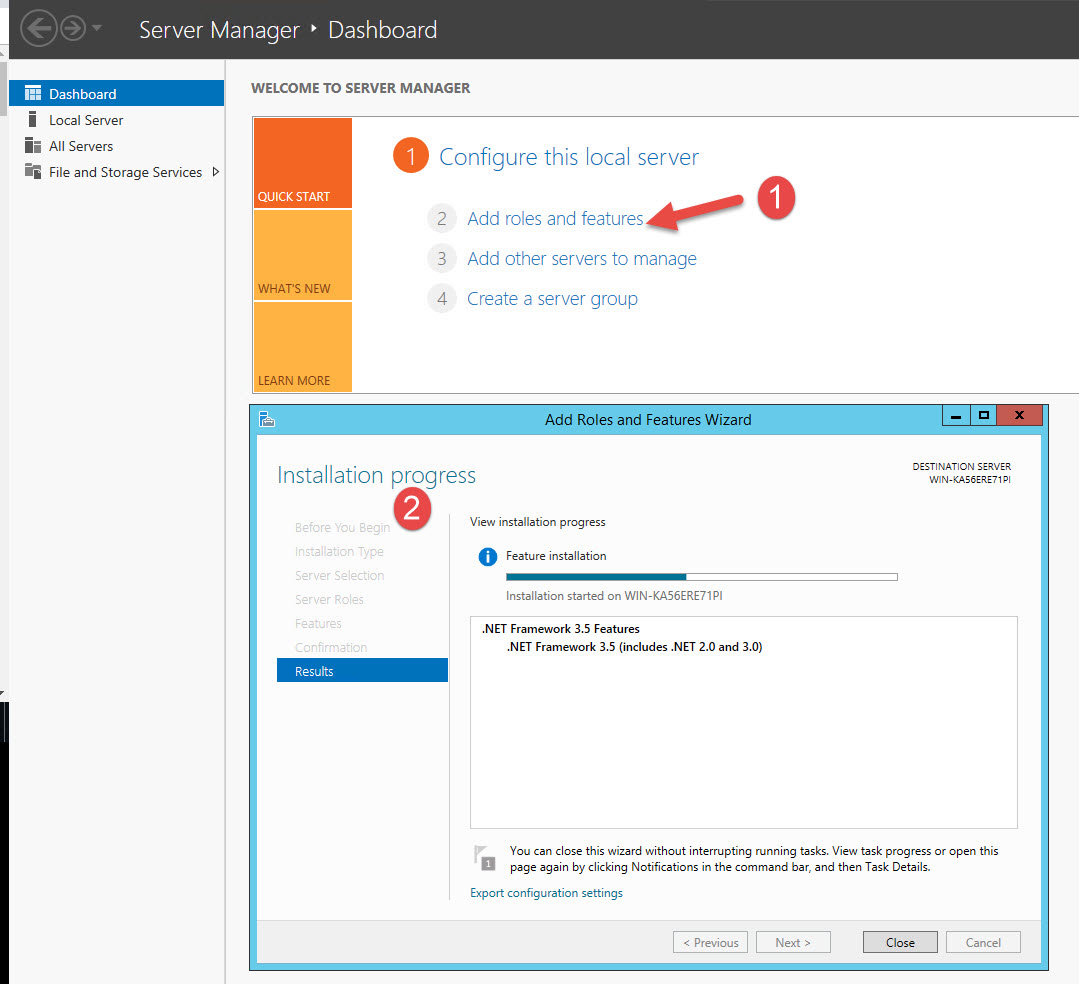Click the All Servers icon in sidebar

pyautogui.click(x=32, y=145)
